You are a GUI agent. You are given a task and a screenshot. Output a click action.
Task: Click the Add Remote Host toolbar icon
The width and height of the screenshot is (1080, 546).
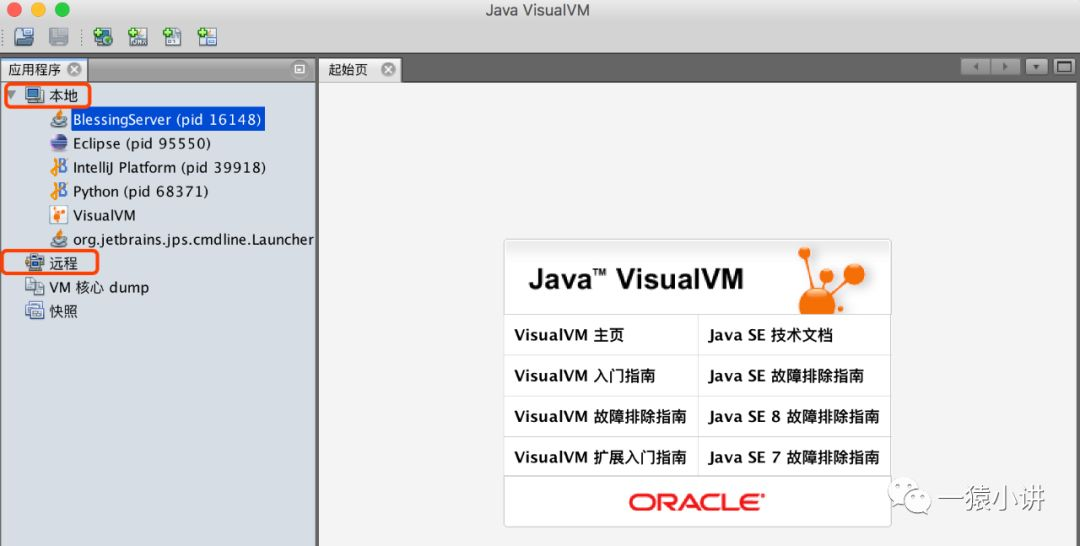coord(103,36)
